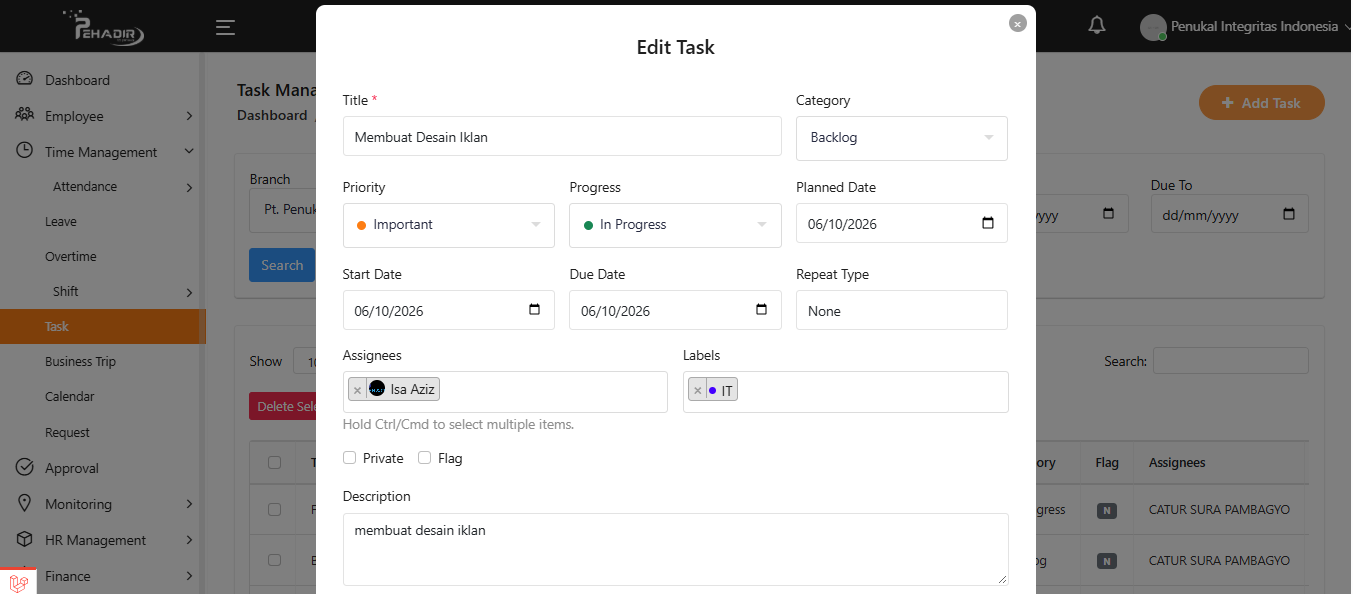Open the calendar picker for Start Date
Screen dimensions: 1353x594
click(x=535, y=310)
